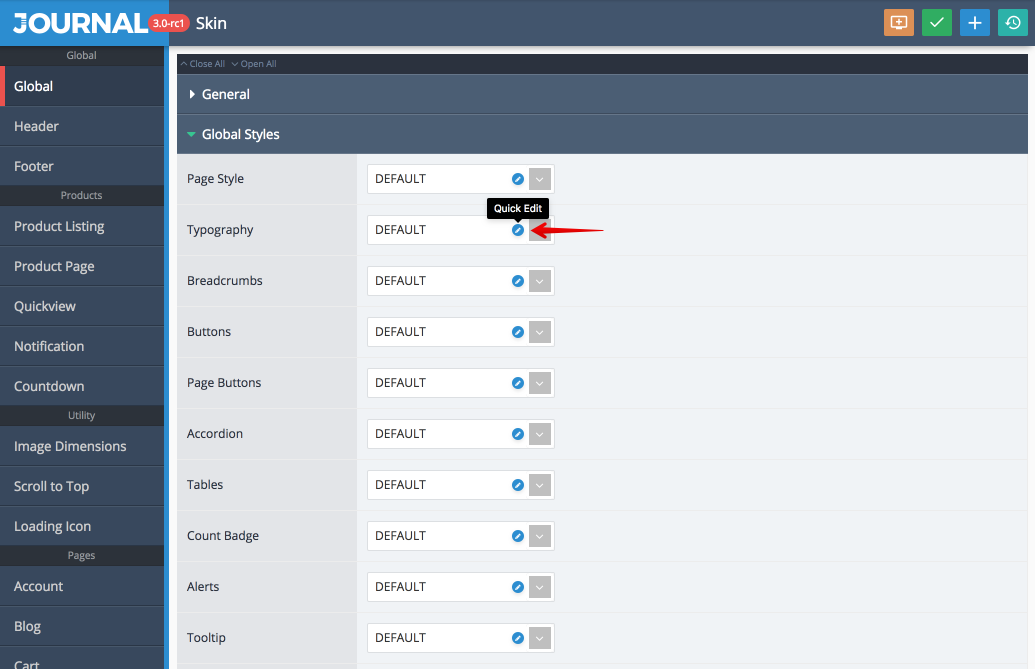The height and width of the screenshot is (669, 1035).
Task: Quick Edit the Page Style setting
Action: tap(518, 179)
